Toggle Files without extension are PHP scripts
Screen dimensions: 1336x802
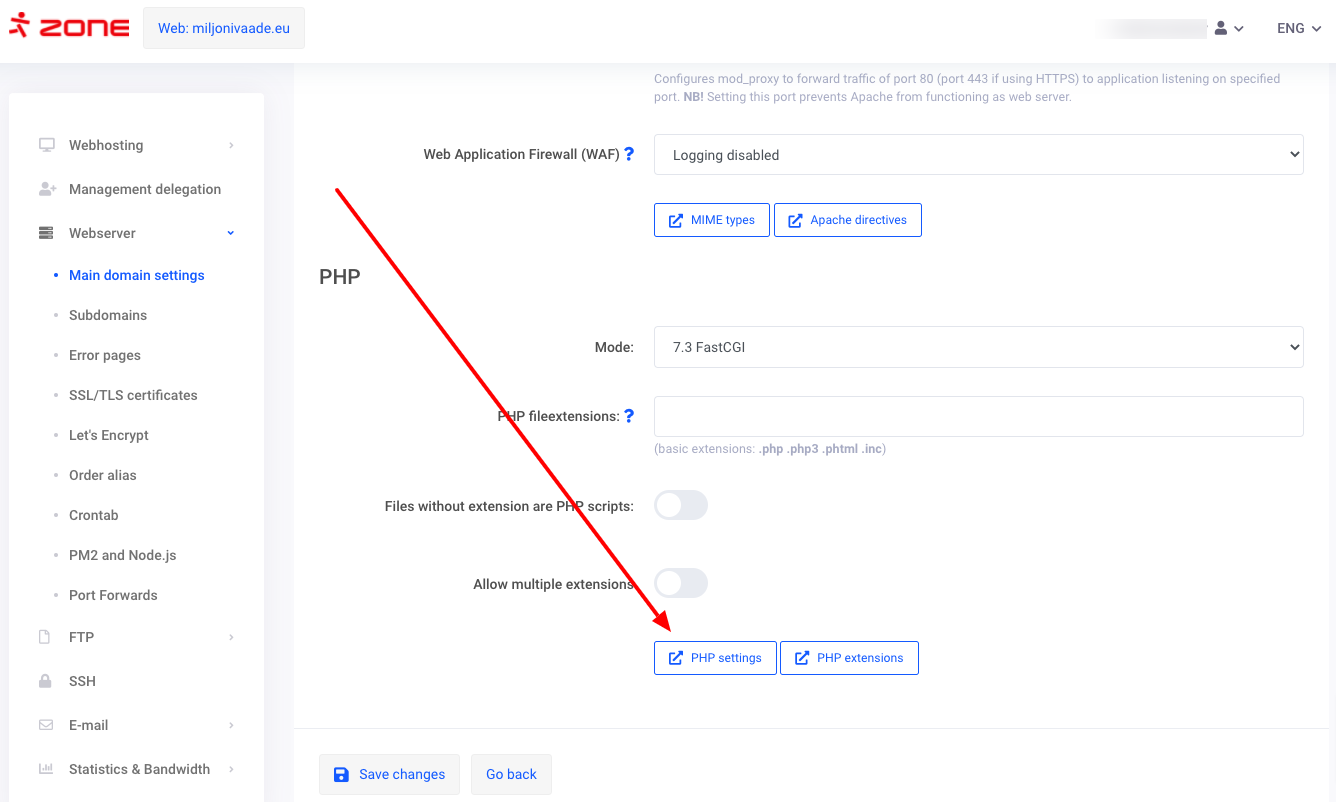point(681,506)
